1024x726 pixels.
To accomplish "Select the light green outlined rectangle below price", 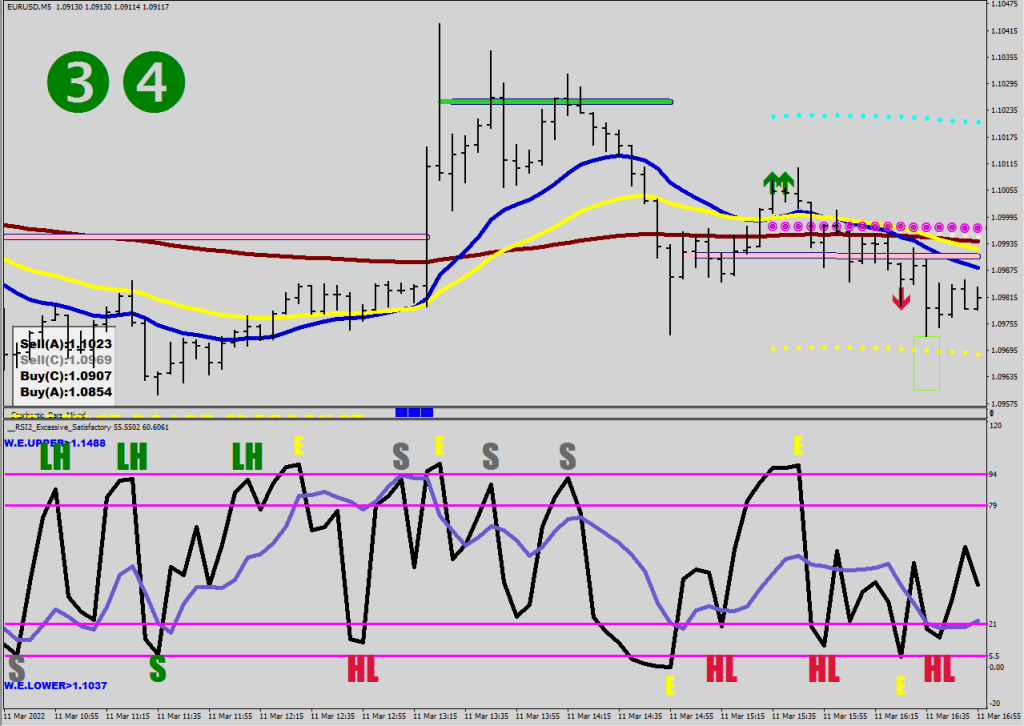I will [926, 363].
